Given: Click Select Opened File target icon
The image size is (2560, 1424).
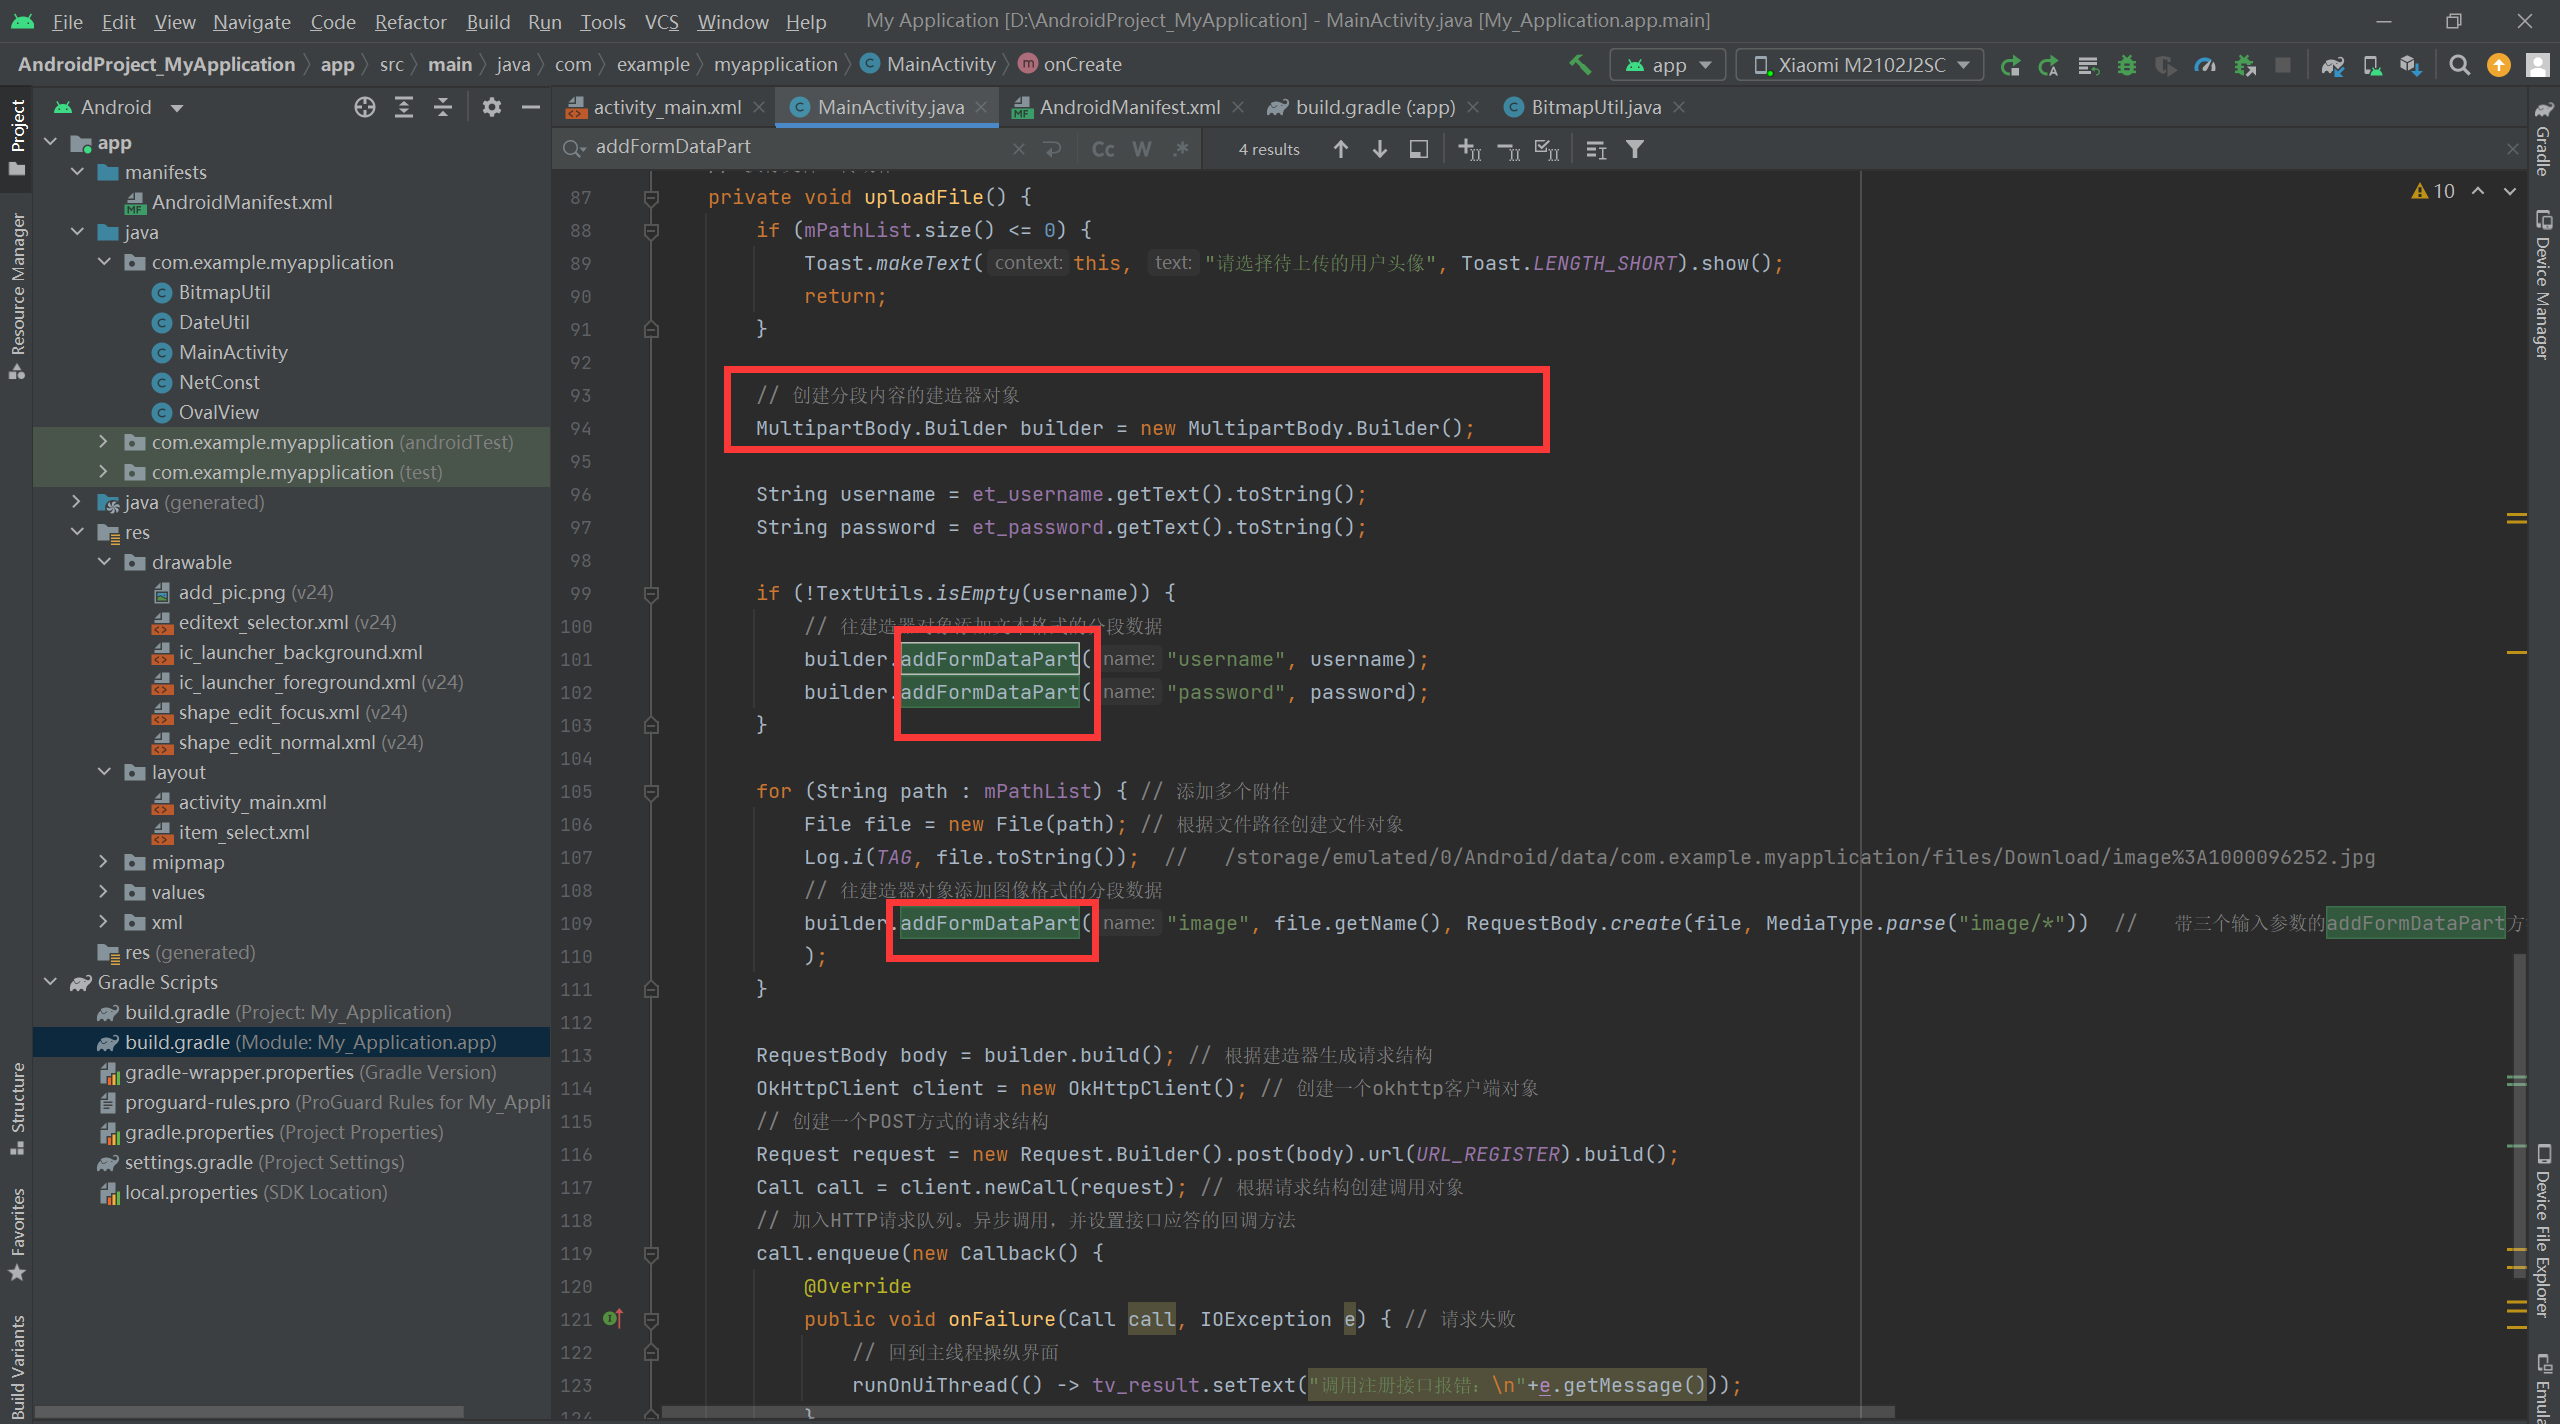Looking at the screenshot, I should (x=365, y=107).
